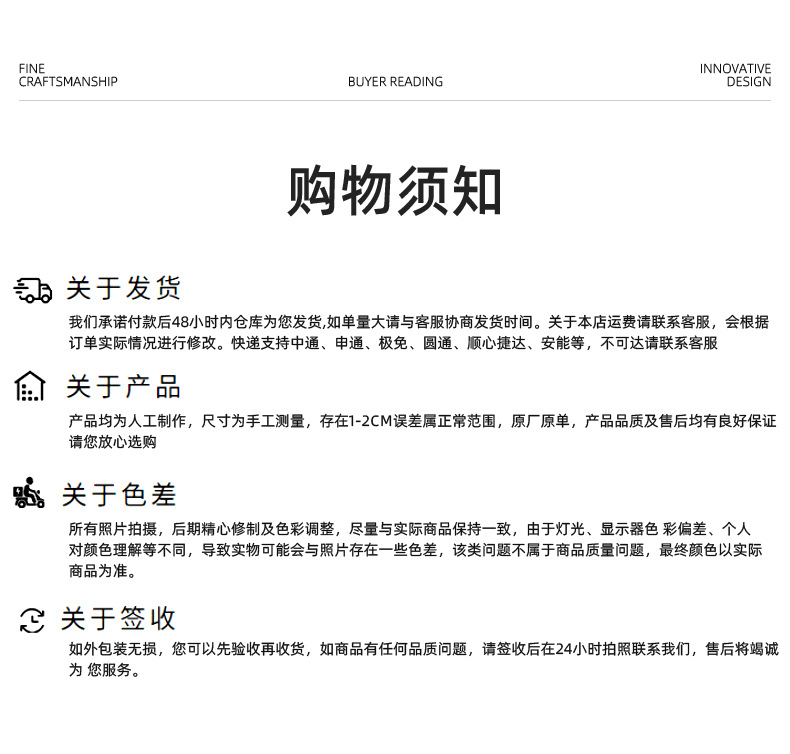Click the refresh clock icon beside 关于签收
This screenshot has width=790, height=754.
(32, 620)
